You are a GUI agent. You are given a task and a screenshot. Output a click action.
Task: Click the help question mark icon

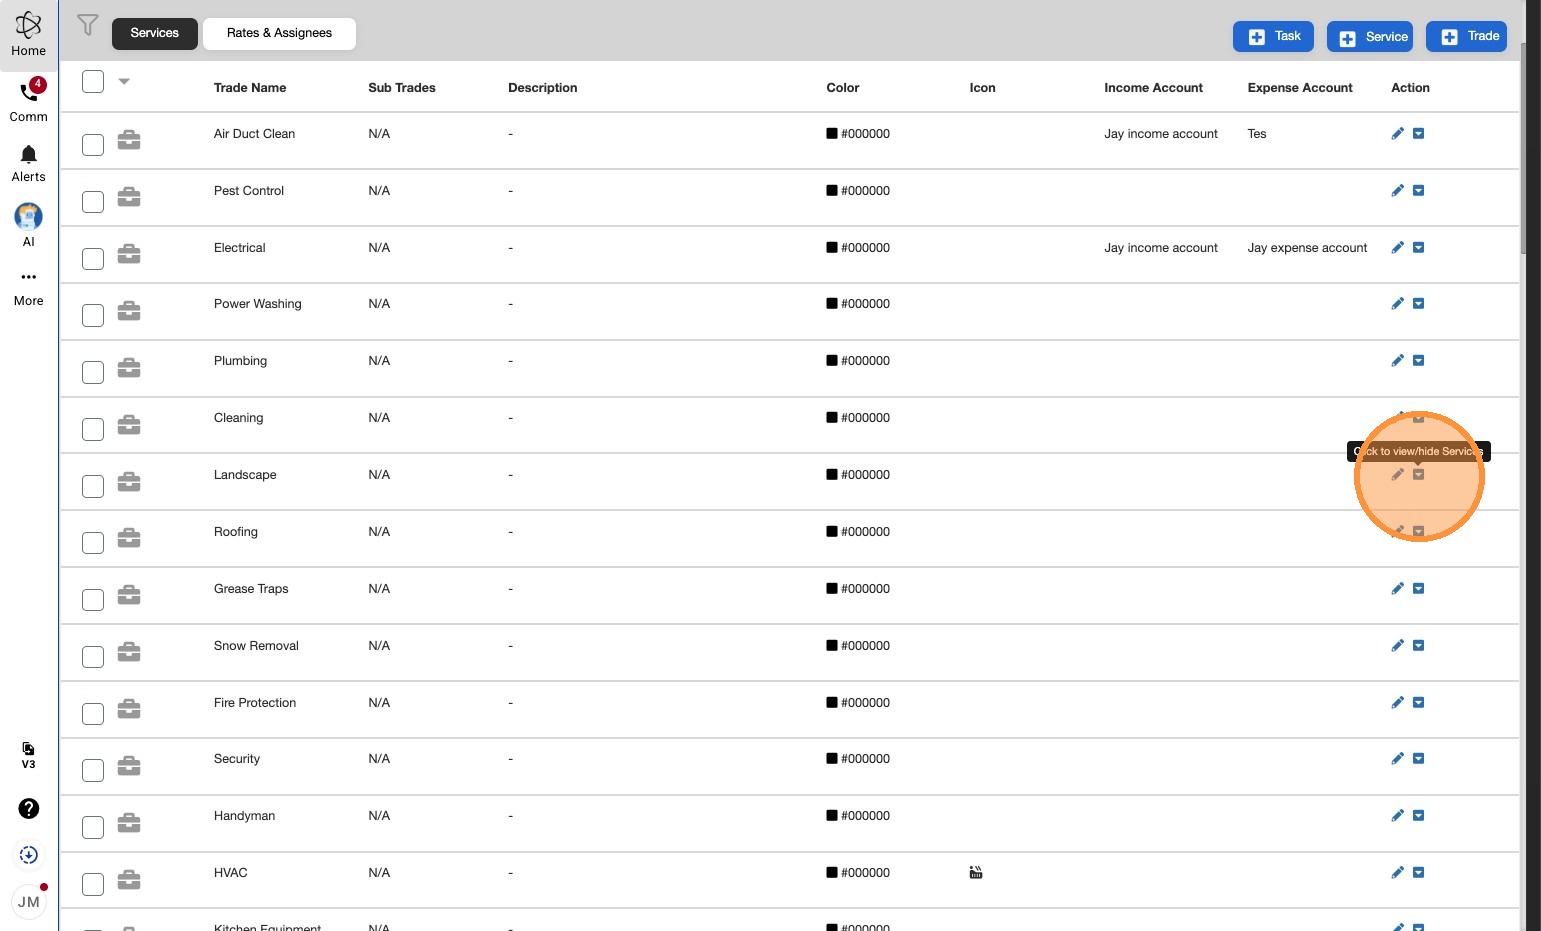(x=29, y=808)
